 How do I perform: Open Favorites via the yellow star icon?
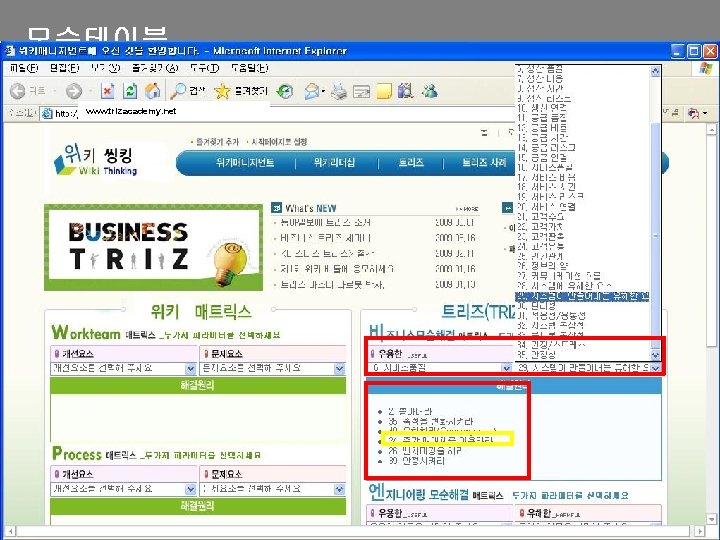tap(222, 91)
